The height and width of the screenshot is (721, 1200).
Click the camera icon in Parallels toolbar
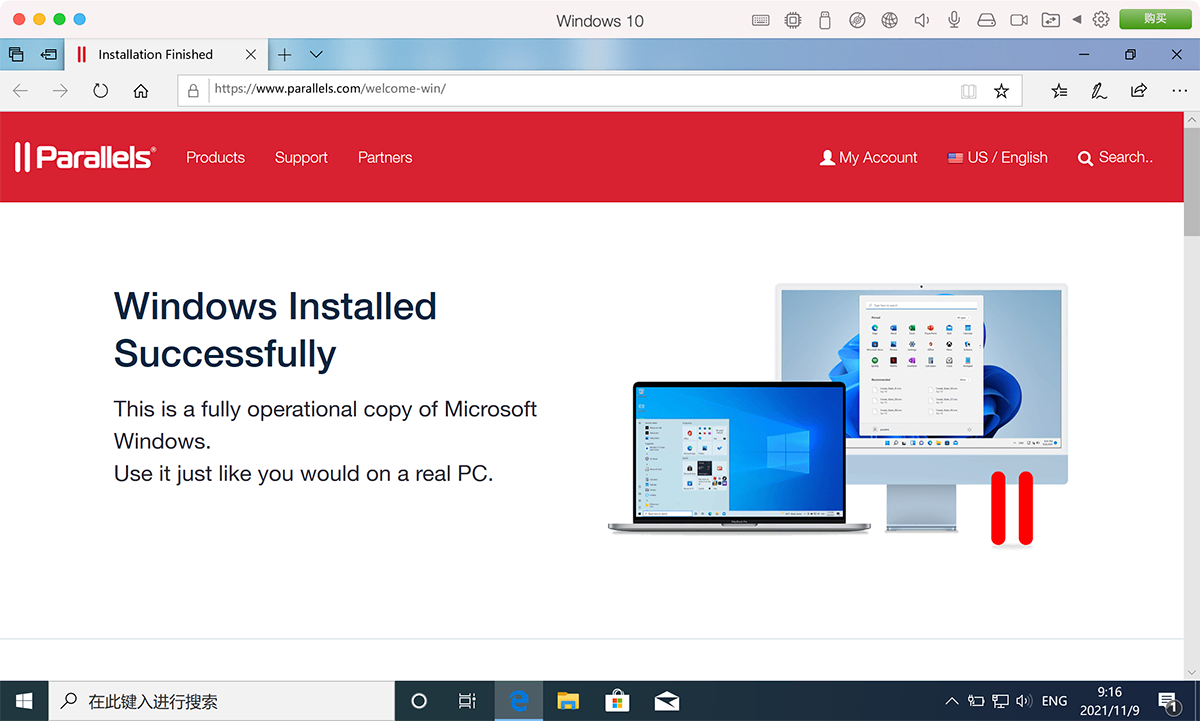1019,20
